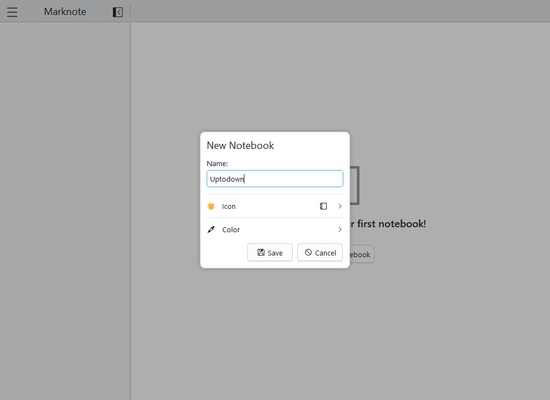Click the Name input field containing Uptodown
Screen dimensions: 550x400
(x=275, y=179)
